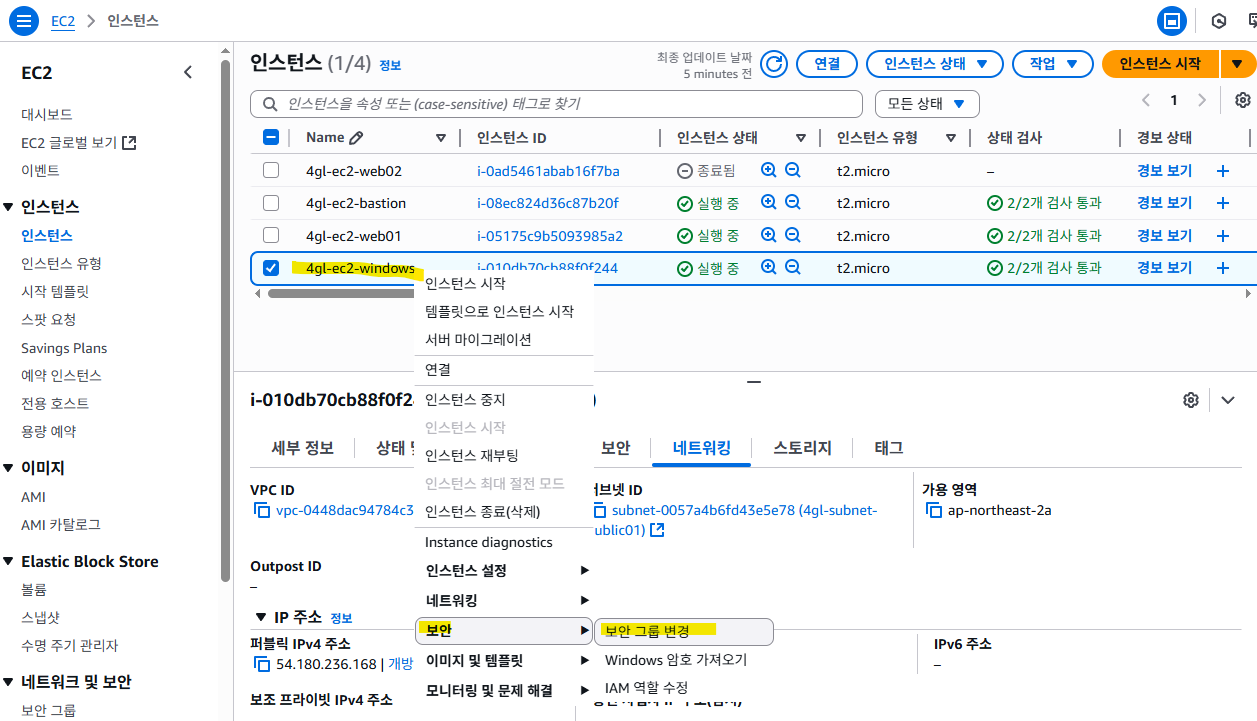The height and width of the screenshot is (721, 1257).
Task: Switch to the 스토리지 tab
Action: point(802,448)
